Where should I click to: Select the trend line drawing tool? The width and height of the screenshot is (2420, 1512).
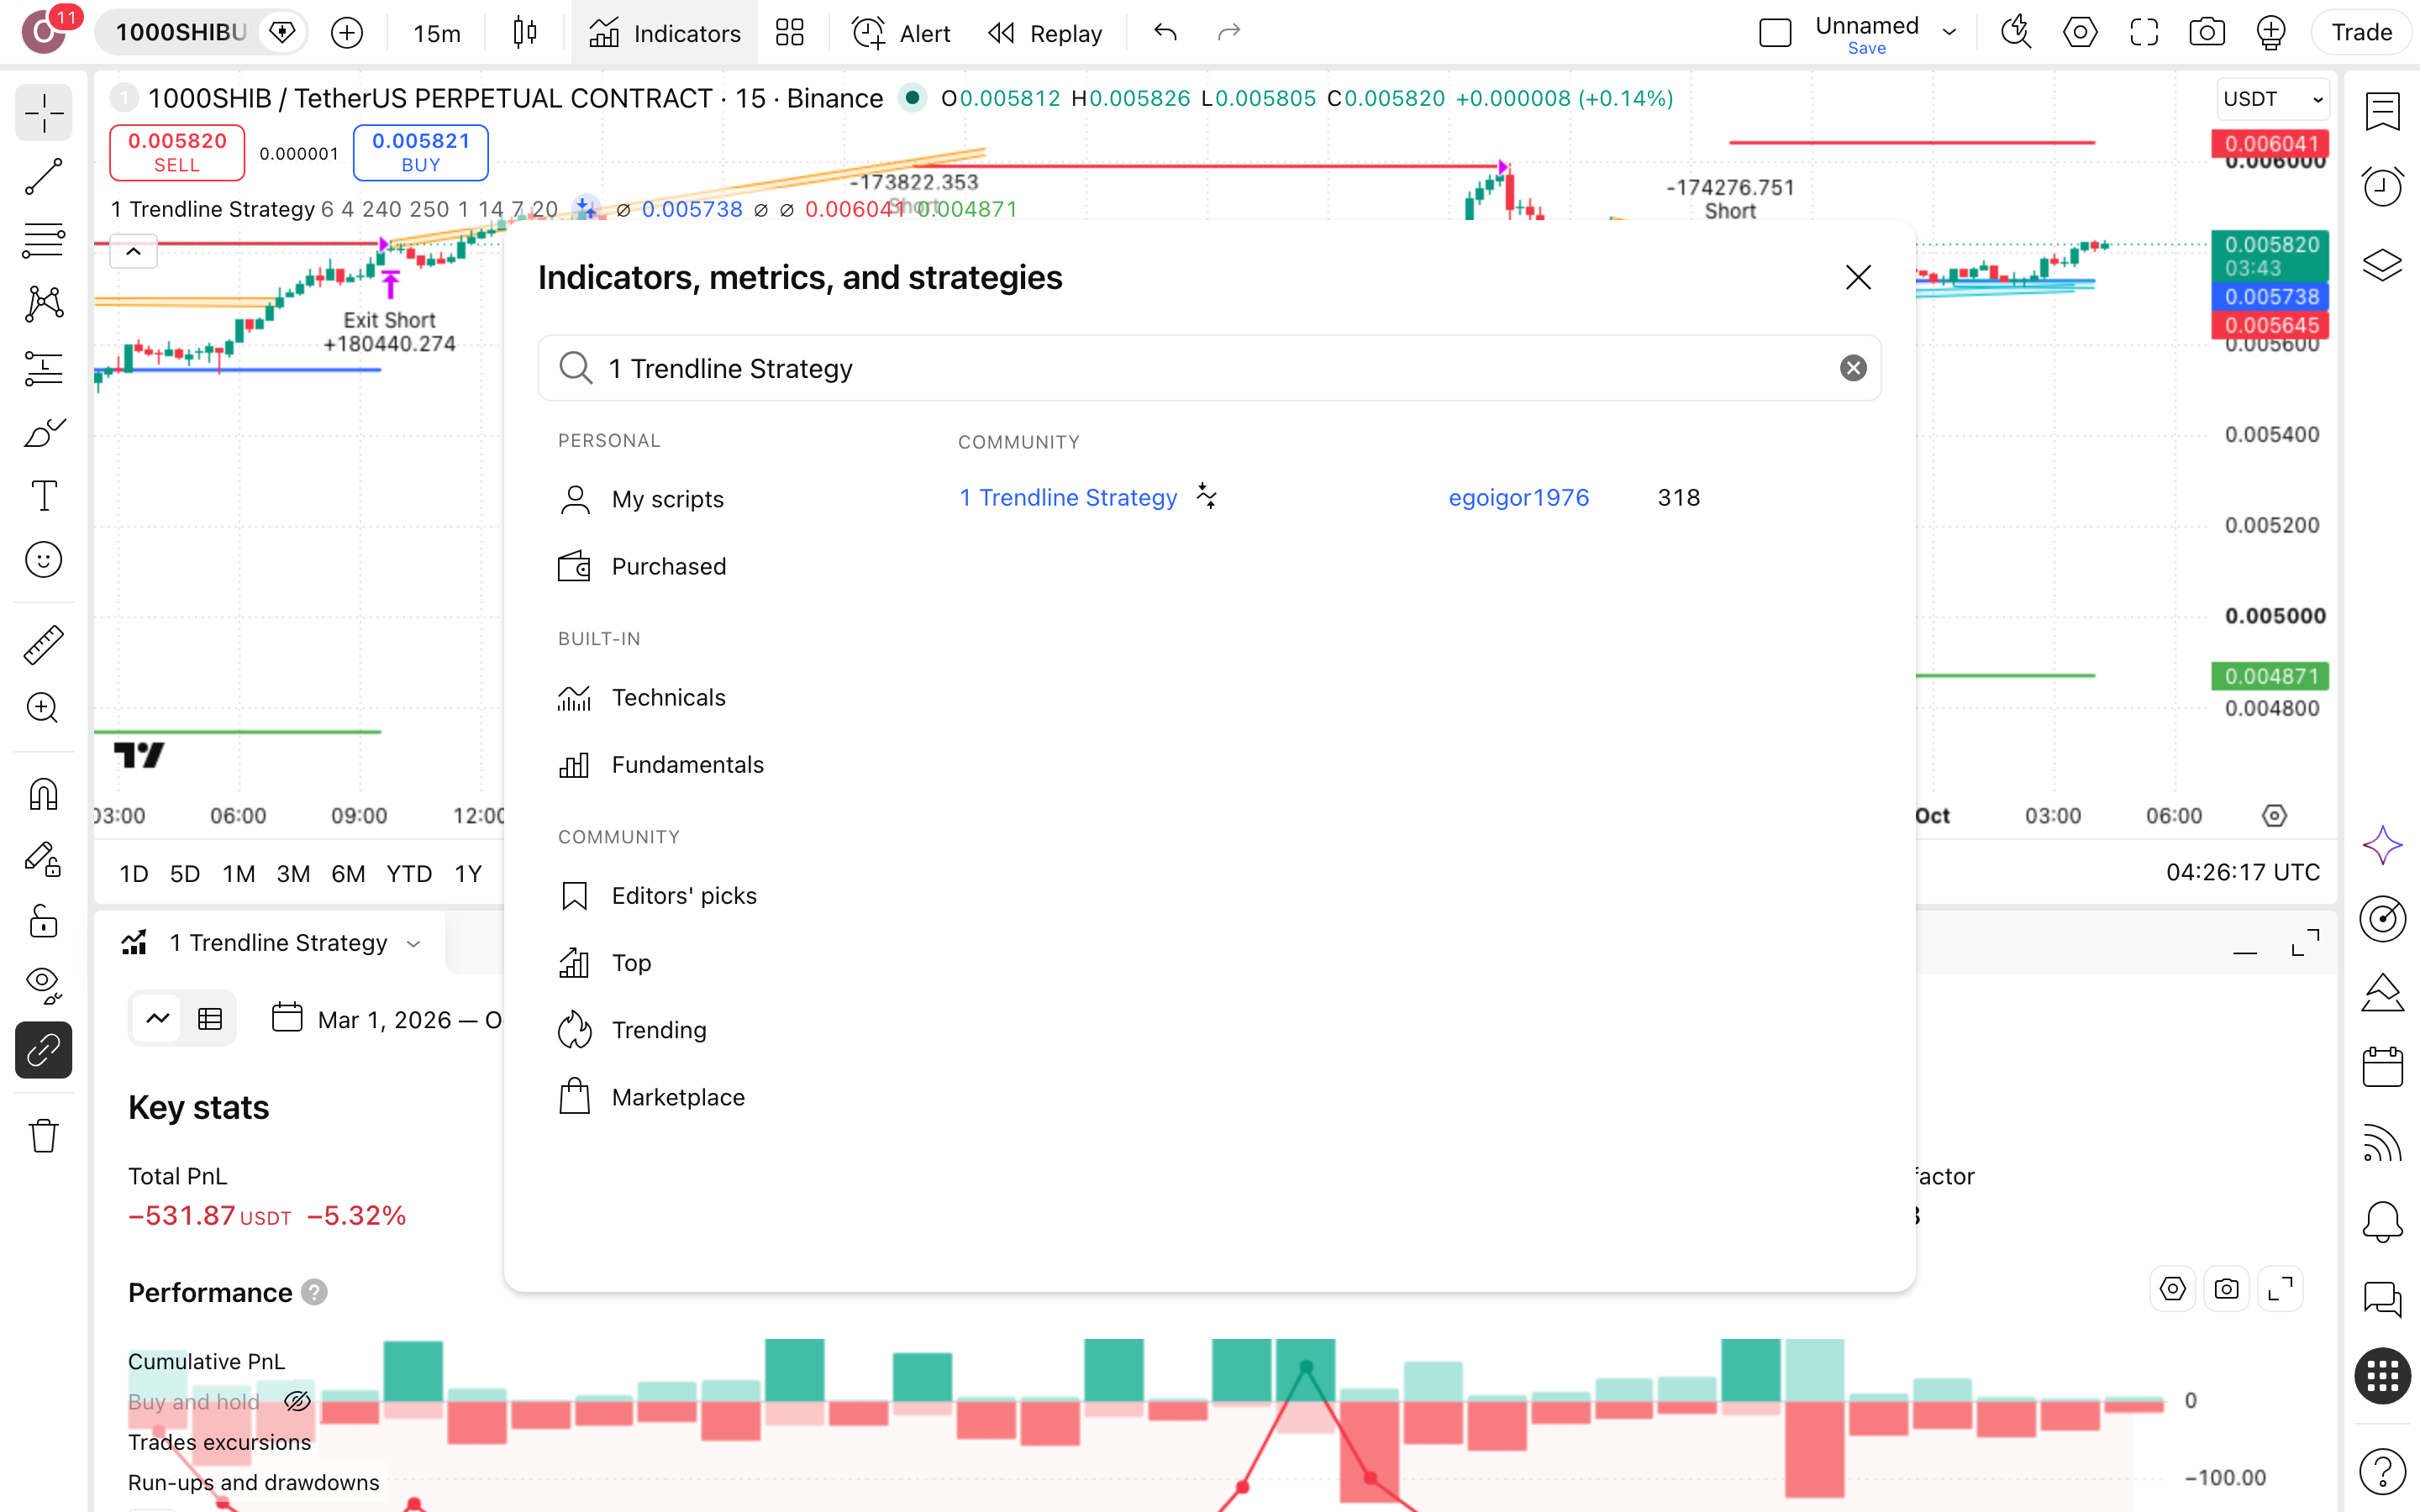43,176
